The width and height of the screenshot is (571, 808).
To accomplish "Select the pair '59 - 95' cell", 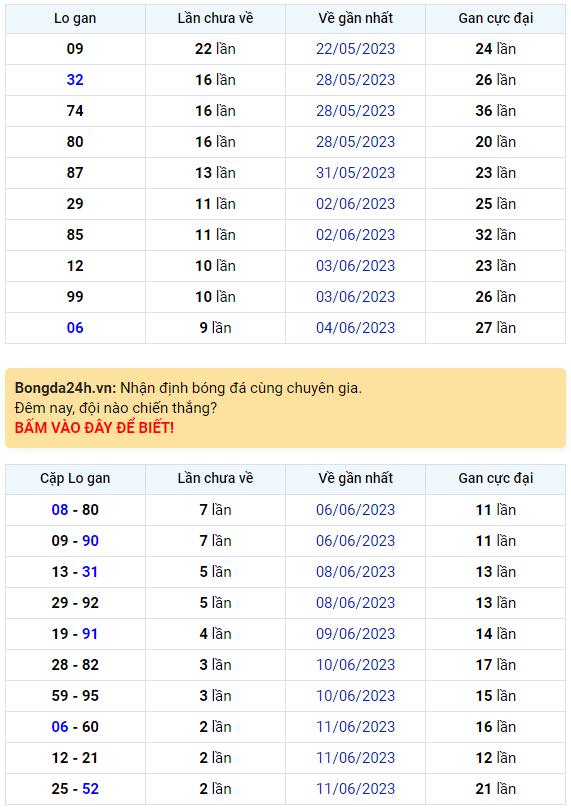I will click(75, 696).
